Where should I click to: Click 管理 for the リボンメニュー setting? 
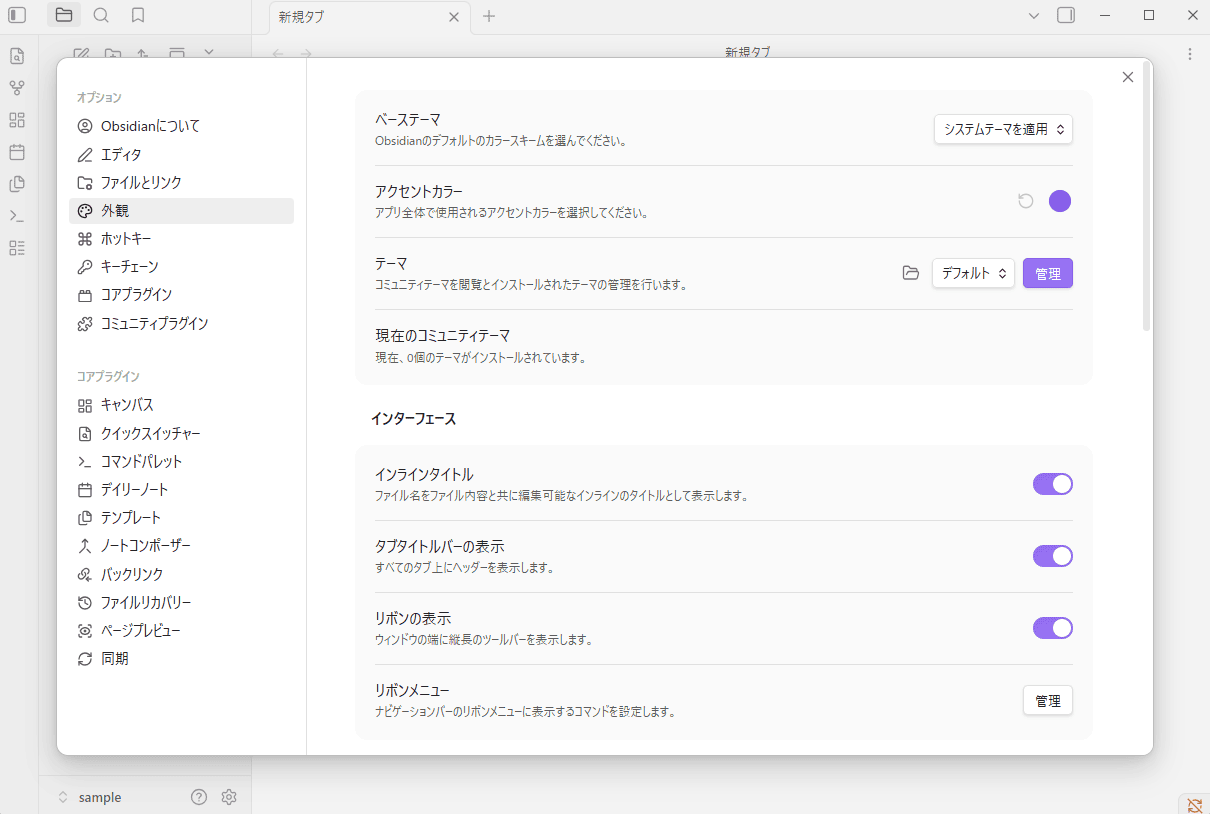coord(1047,700)
